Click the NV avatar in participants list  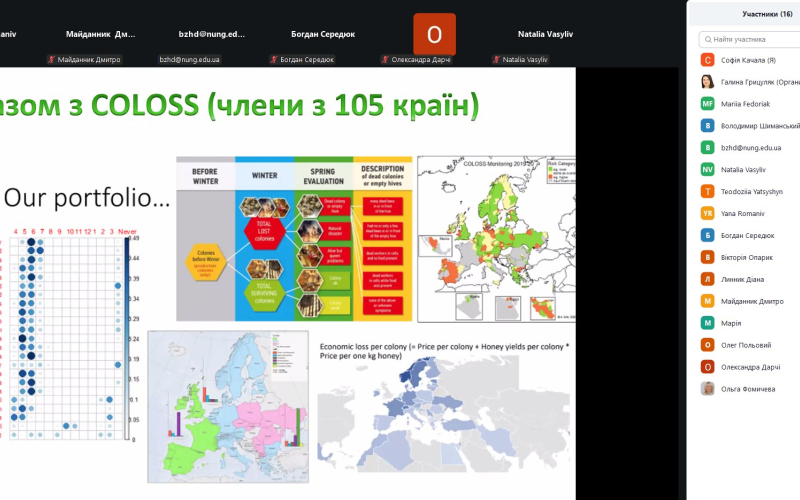(707, 170)
